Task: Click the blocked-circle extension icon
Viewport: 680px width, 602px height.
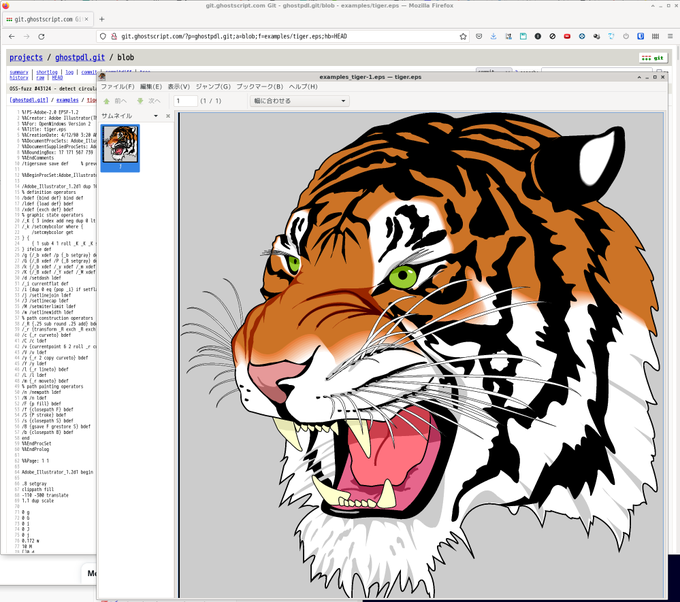Action: pyautogui.click(x=552, y=36)
